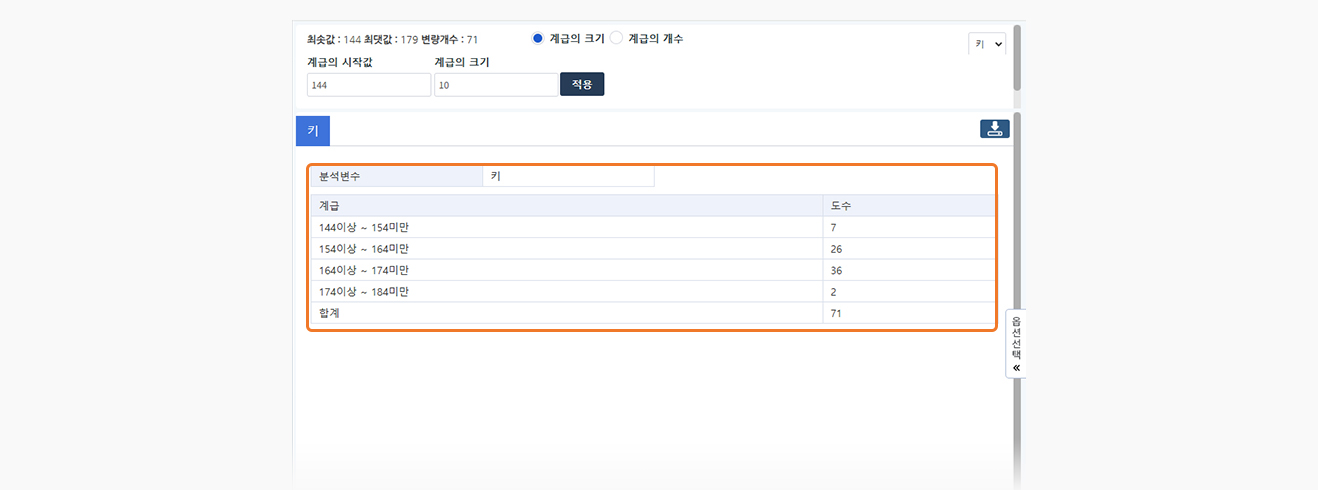The width and height of the screenshot is (1318, 490).
Task: Click the frequency value 36 cell
Action: pos(908,270)
